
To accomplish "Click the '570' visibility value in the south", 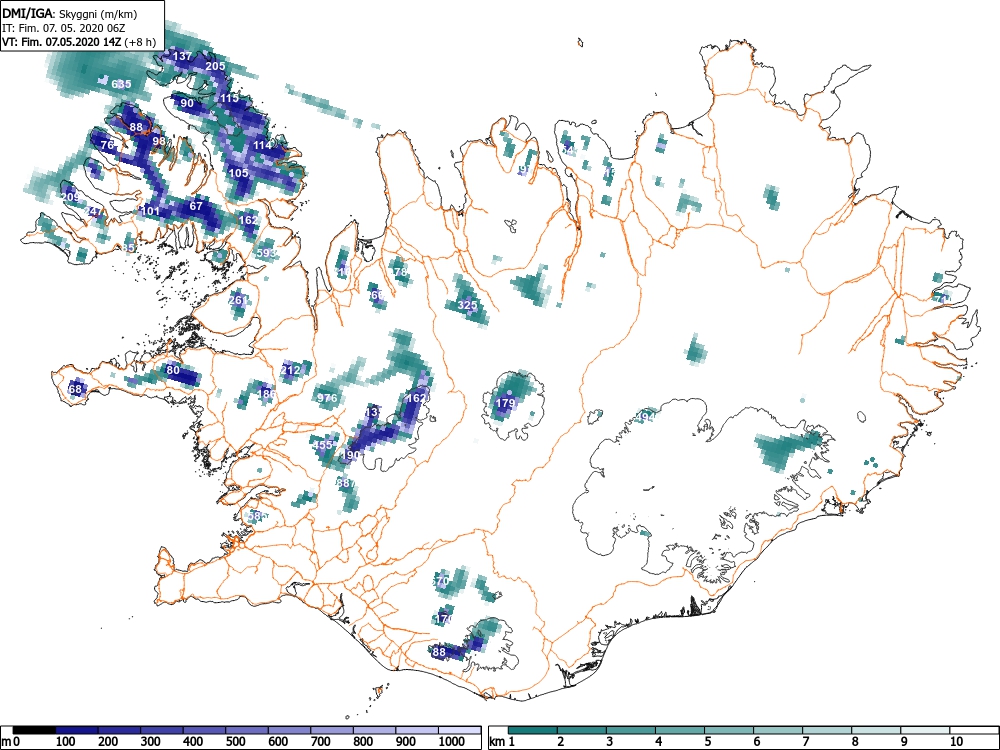I will click(440, 582).
